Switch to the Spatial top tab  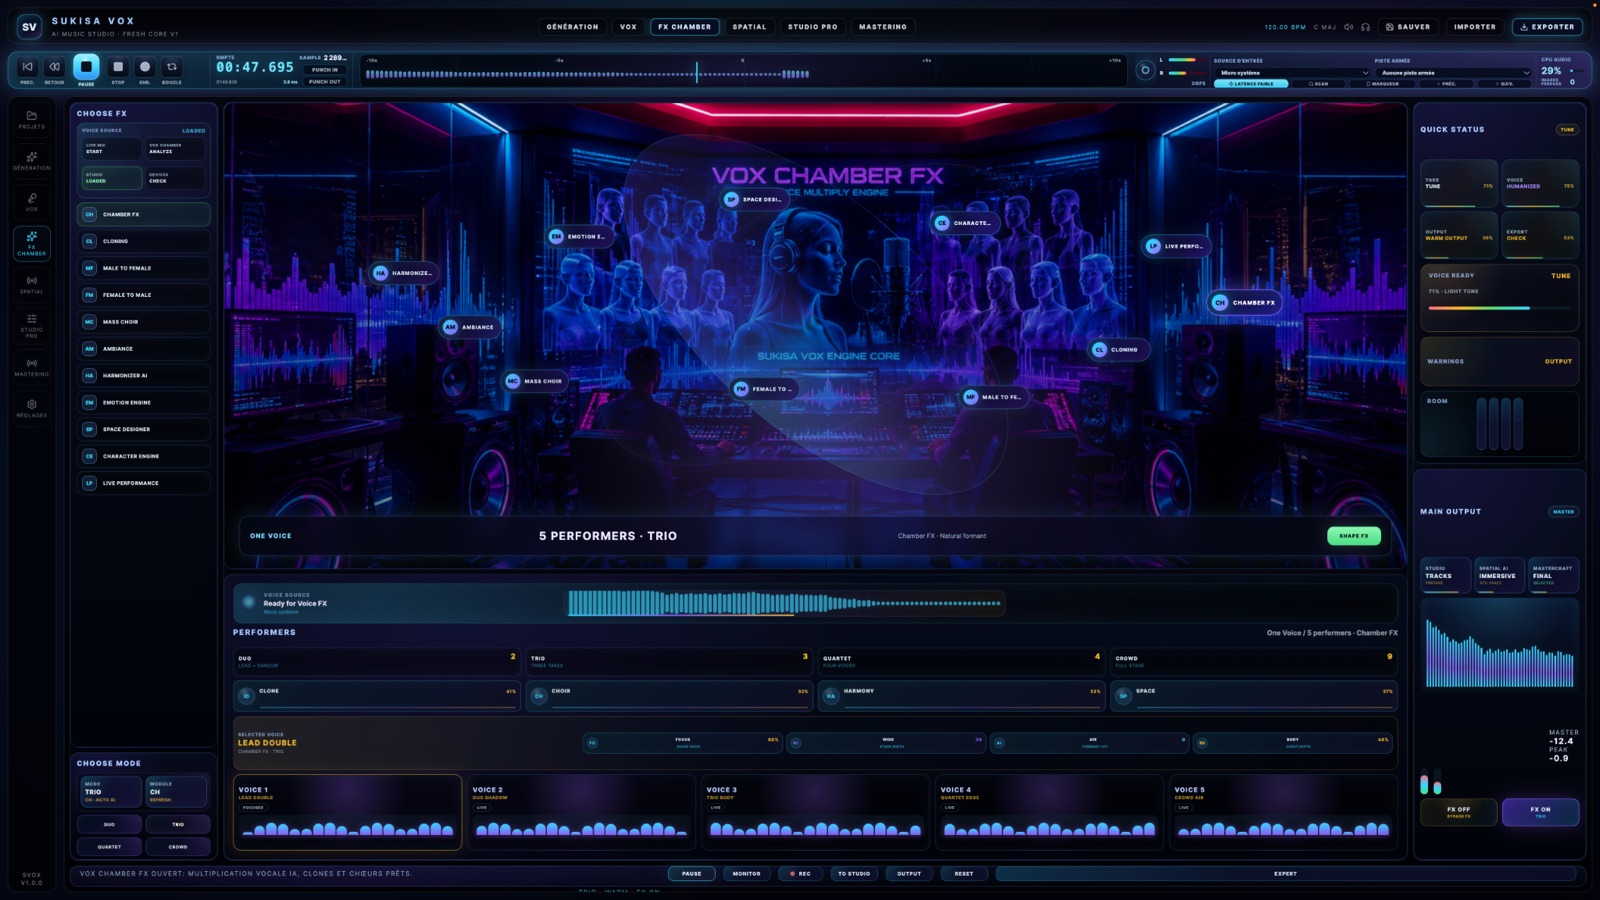749,27
